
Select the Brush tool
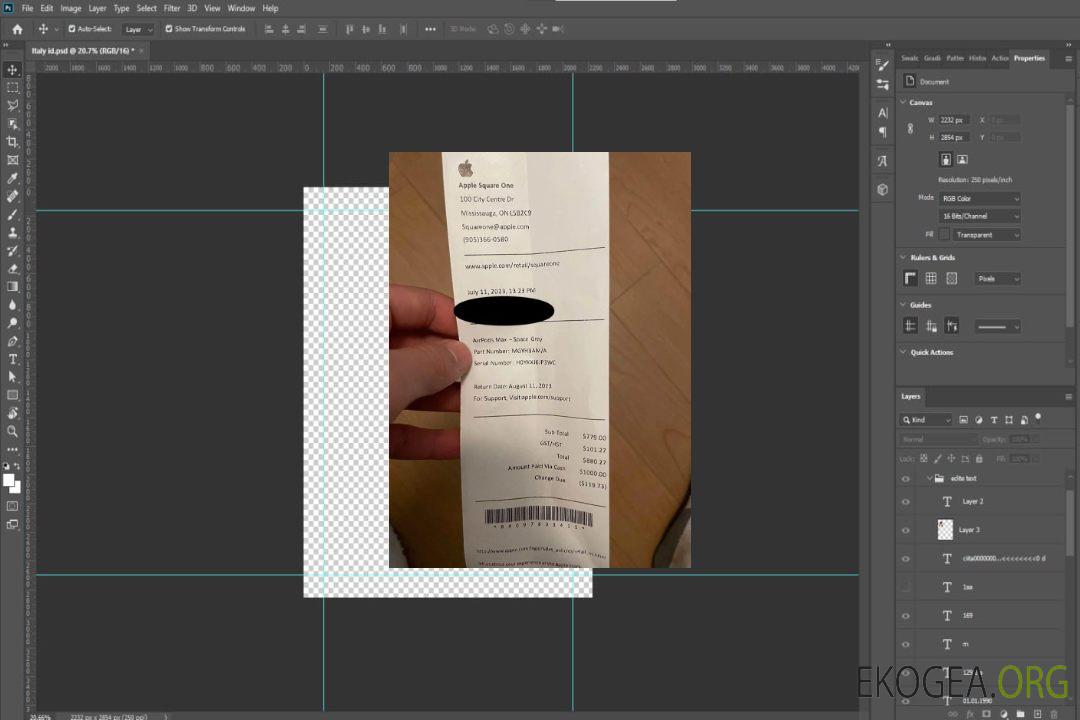(12, 214)
